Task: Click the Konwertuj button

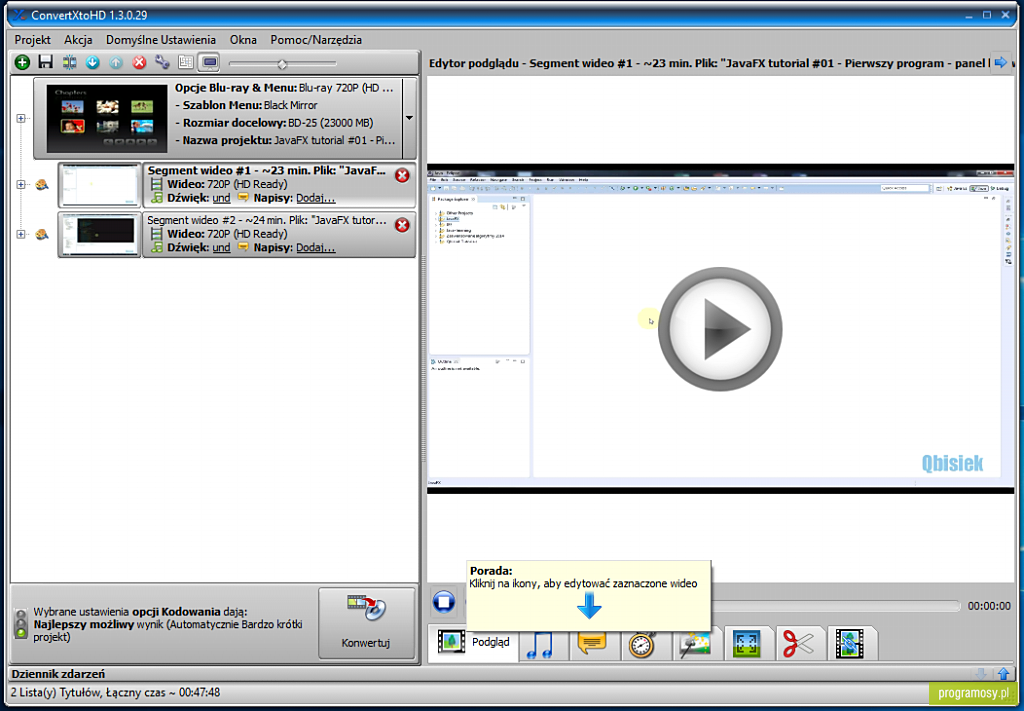Action: point(366,623)
